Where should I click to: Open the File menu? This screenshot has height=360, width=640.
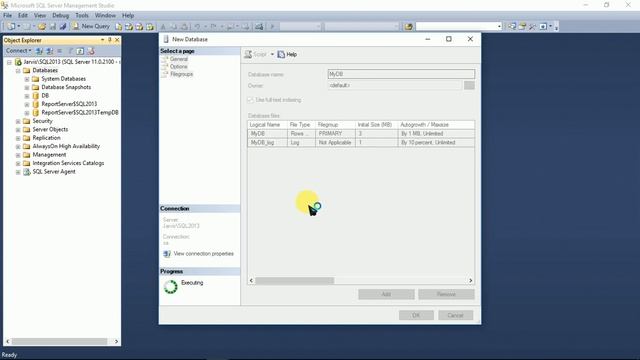[x=7, y=15]
